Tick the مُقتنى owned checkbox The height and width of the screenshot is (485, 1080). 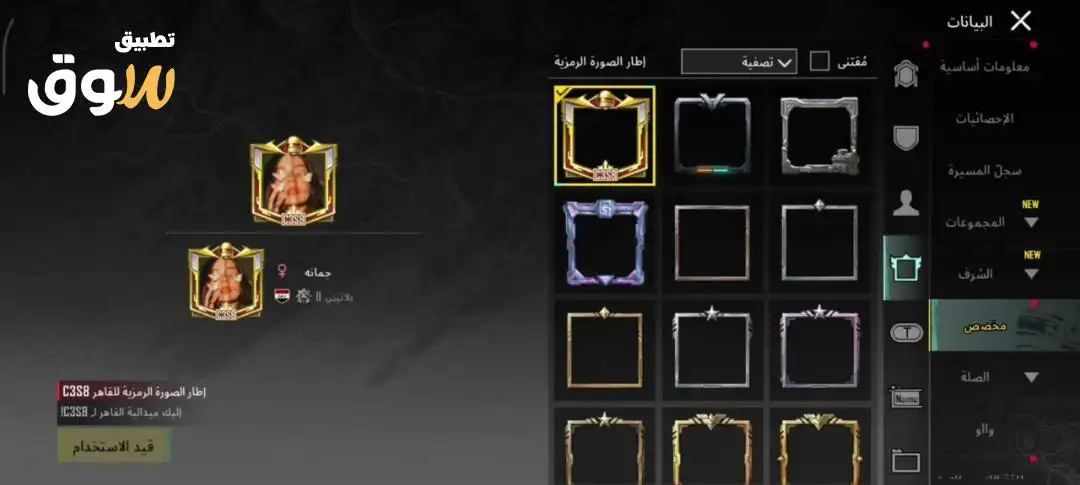click(x=820, y=61)
